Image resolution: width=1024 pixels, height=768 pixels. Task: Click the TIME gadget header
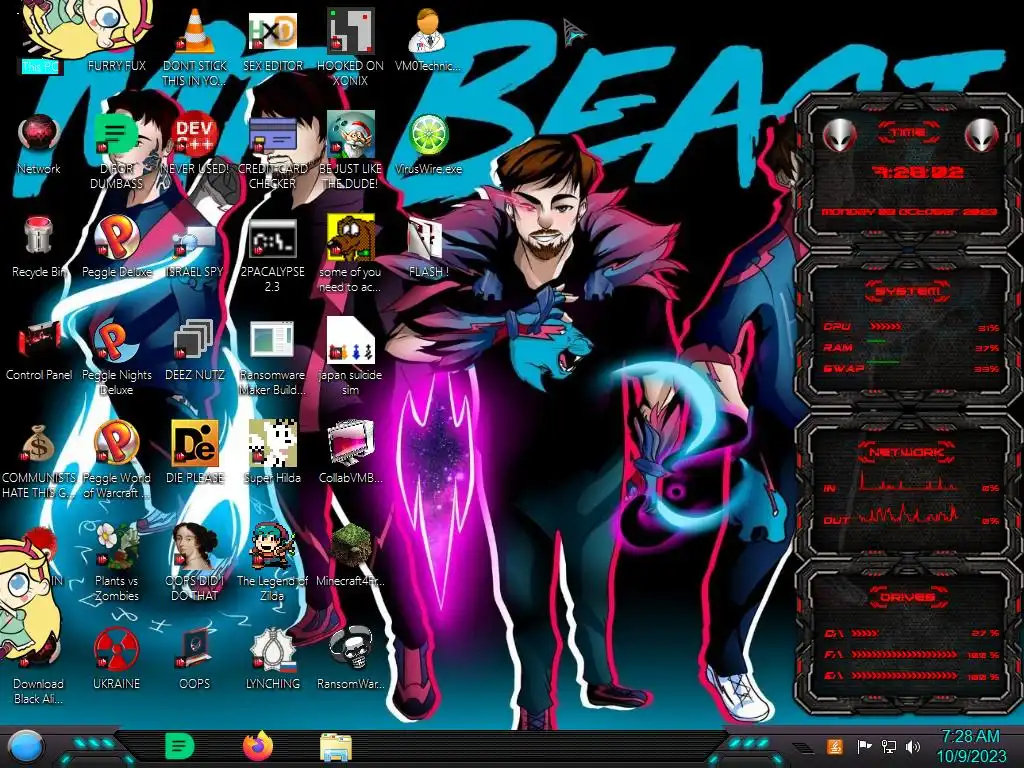pos(908,133)
